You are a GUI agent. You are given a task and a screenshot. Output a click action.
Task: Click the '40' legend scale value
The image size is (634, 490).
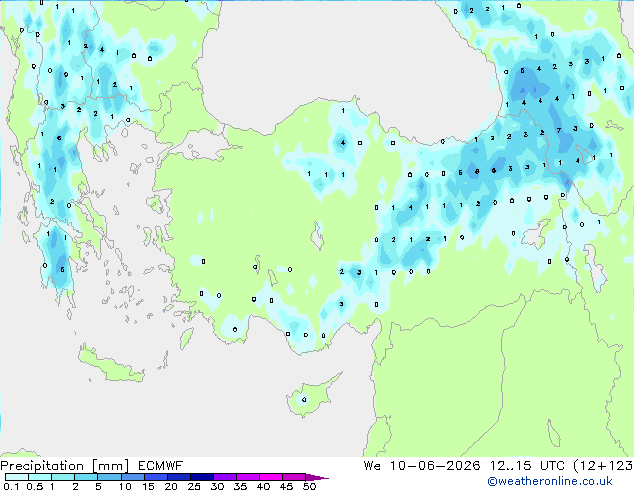pos(263,486)
